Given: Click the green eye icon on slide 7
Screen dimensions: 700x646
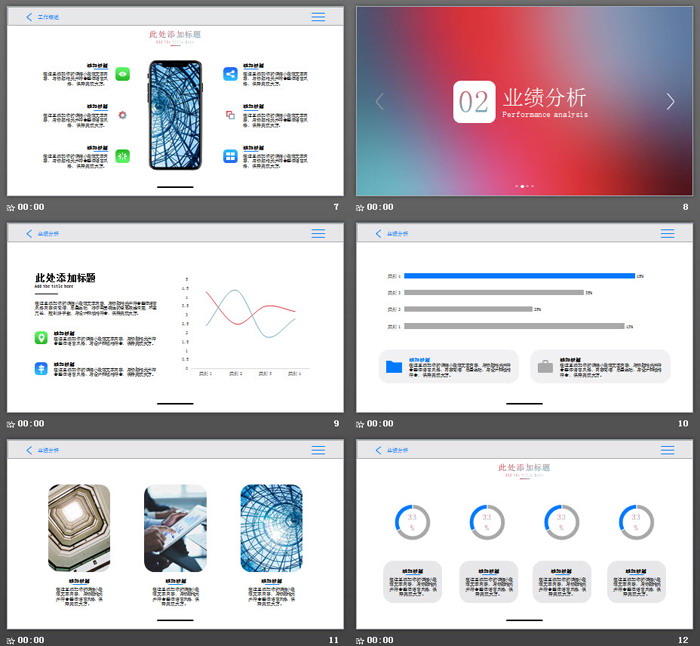Looking at the screenshot, I should 122,73.
